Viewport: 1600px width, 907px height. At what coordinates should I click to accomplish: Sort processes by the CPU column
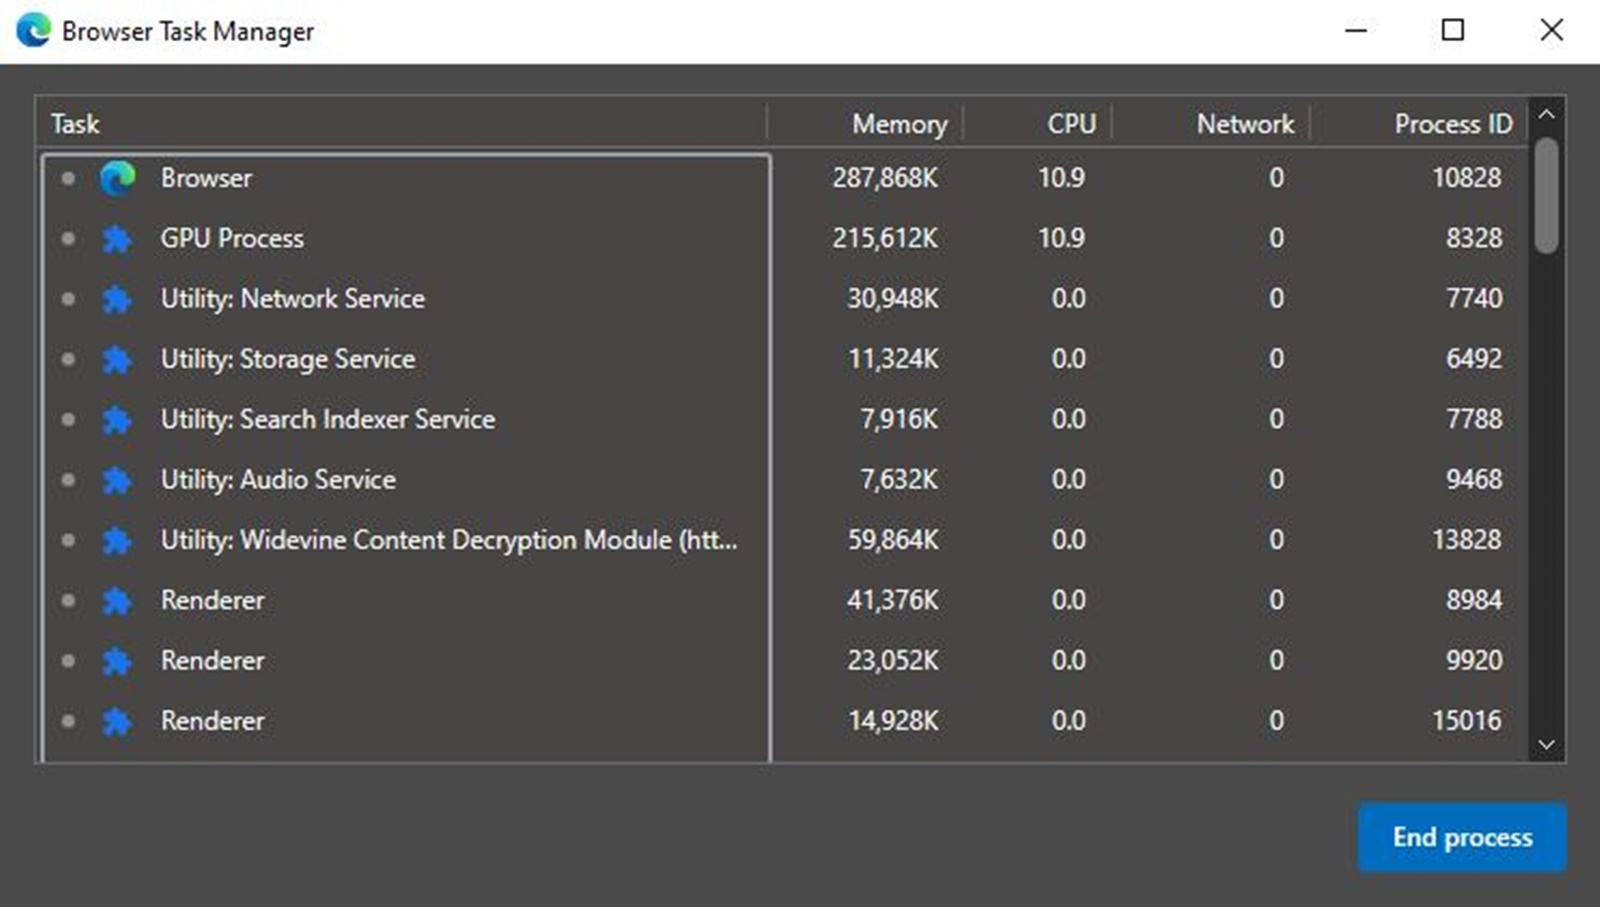point(1069,123)
